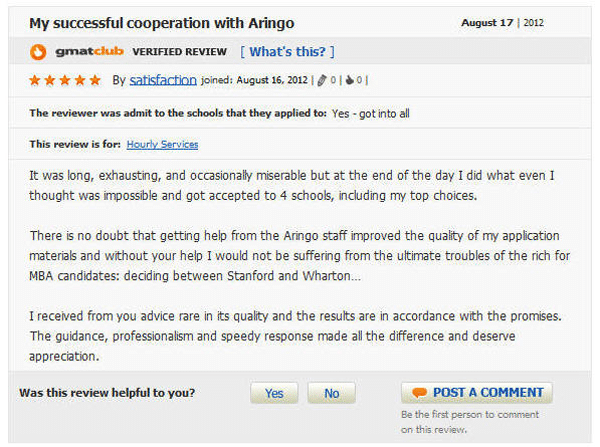
Task: Click the gmatclub wordmark logo
Action: [x=90, y=51]
